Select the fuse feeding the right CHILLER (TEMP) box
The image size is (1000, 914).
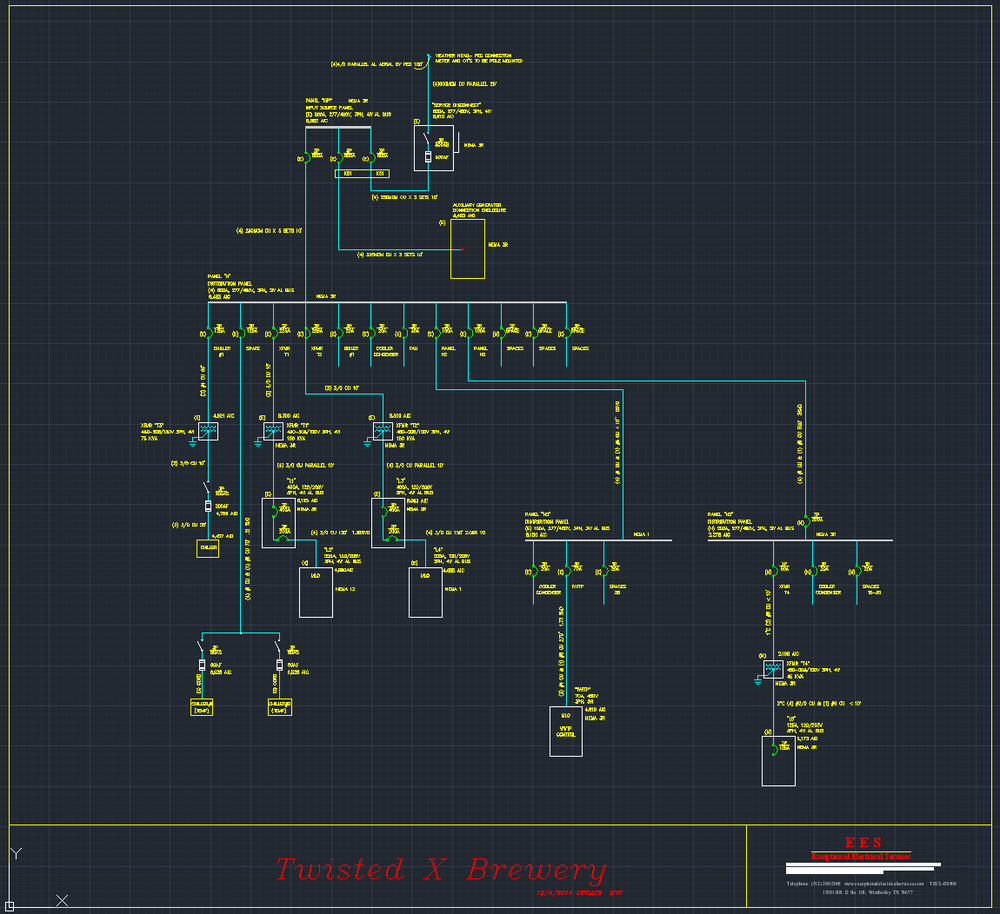click(279, 665)
